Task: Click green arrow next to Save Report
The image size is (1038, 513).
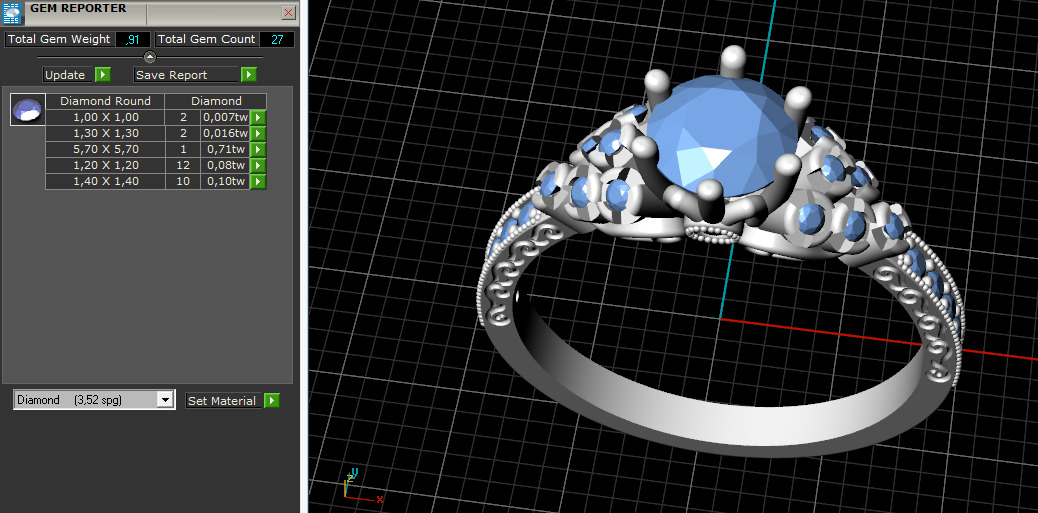Action: [x=248, y=75]
